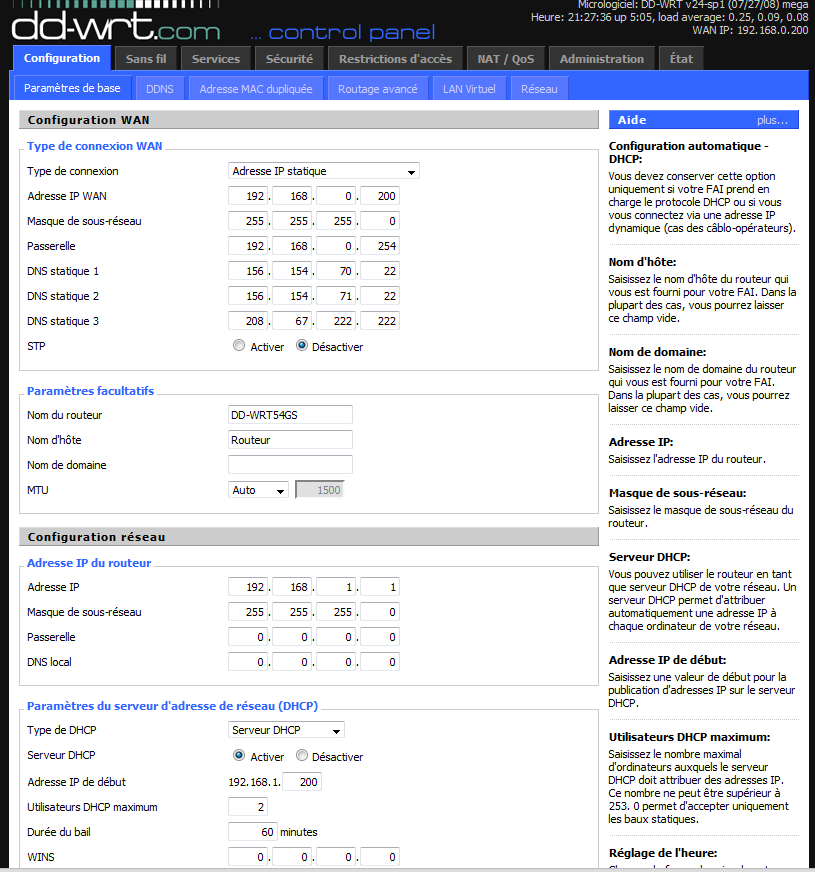Select Serveur DHCP Désactiver radio

[x=302, y=755]
